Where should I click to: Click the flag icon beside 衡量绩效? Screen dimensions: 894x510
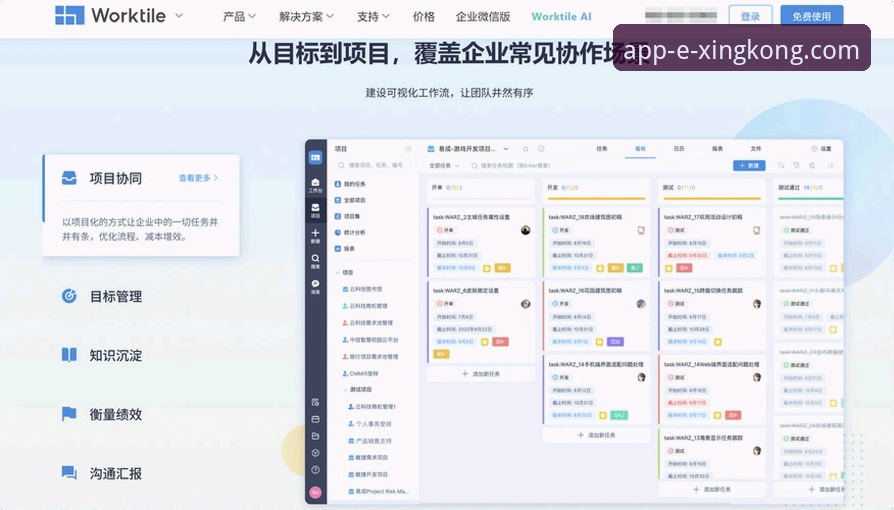[69, 414]
